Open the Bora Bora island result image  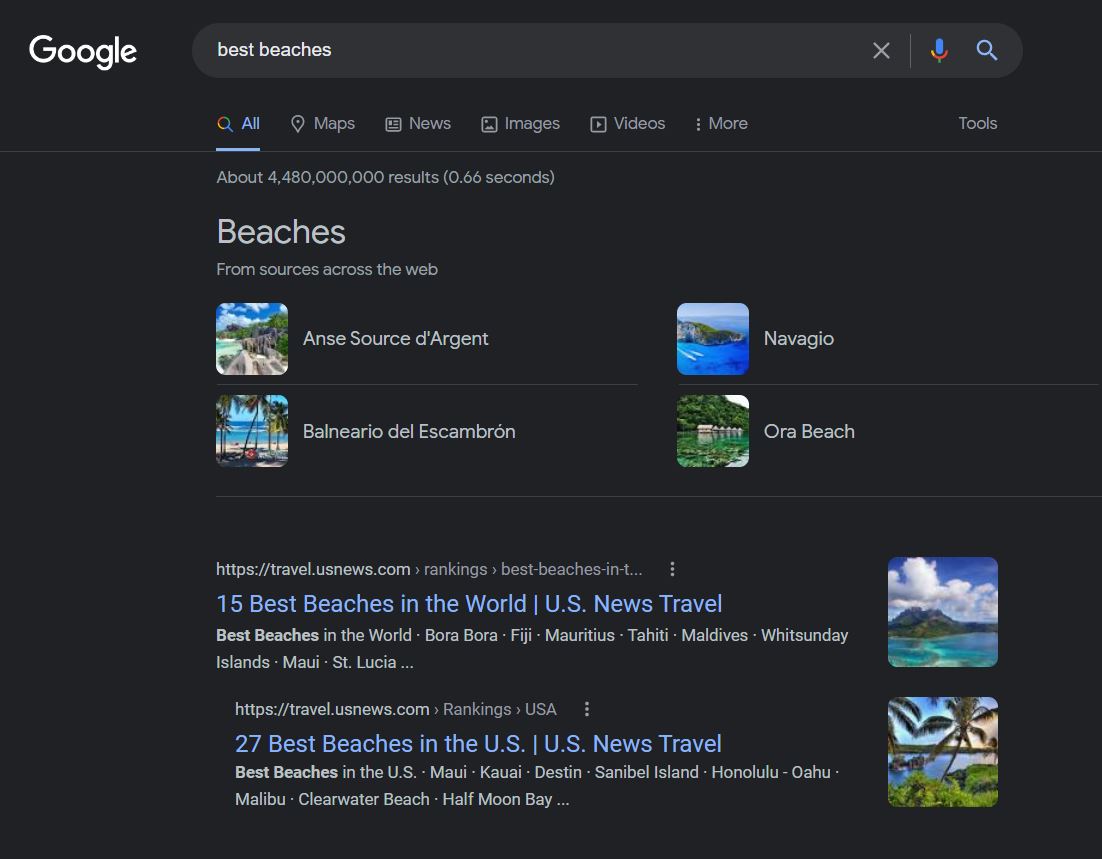coord(942,612)
